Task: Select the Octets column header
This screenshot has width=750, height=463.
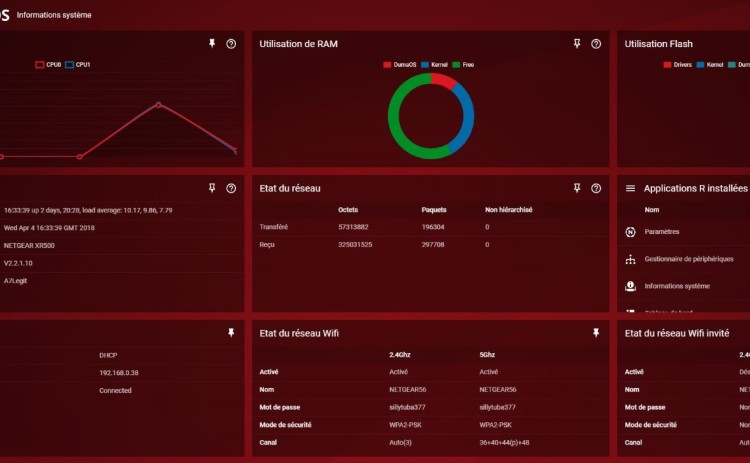Action: coord(348,209)
